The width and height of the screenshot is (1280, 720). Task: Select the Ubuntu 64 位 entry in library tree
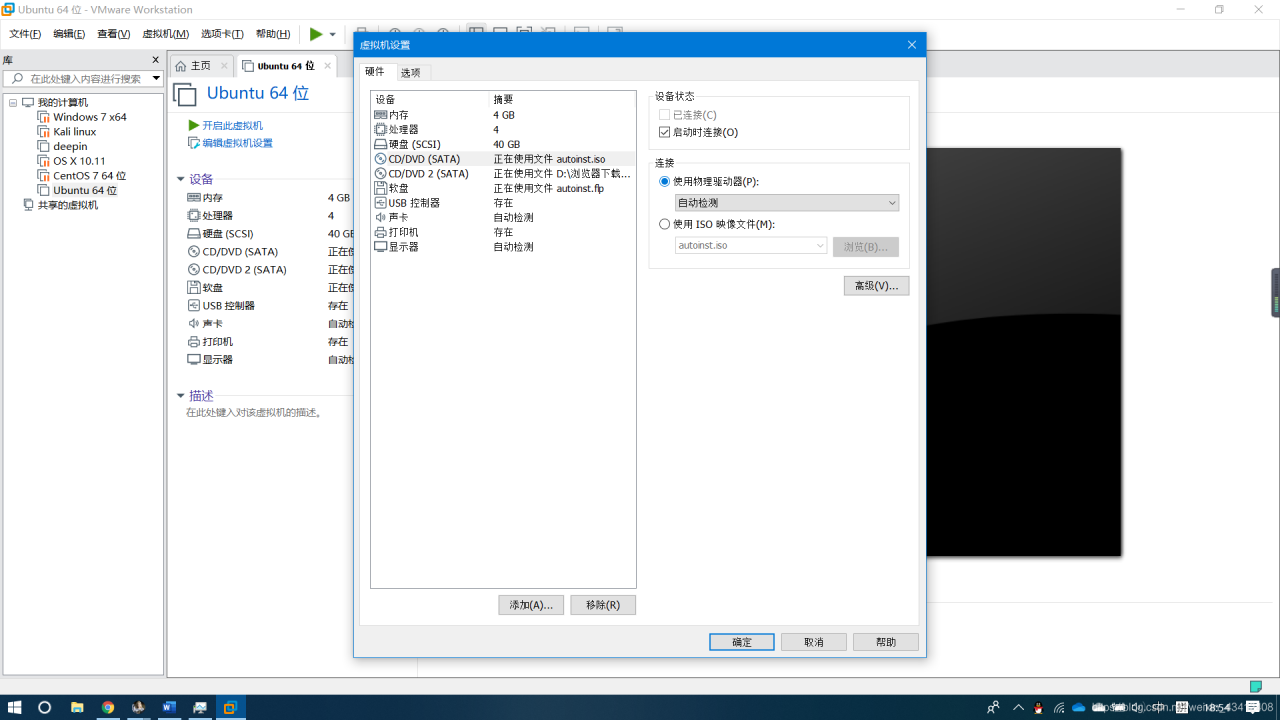click(x=85, y=190)
